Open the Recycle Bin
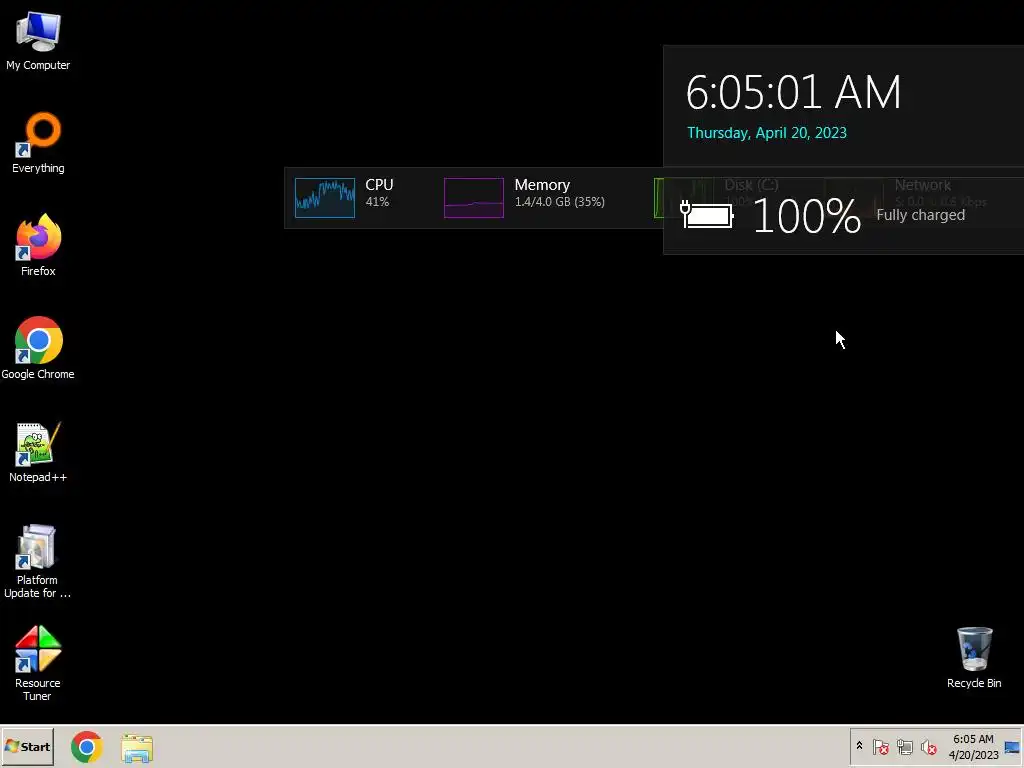 click(974, 658)
